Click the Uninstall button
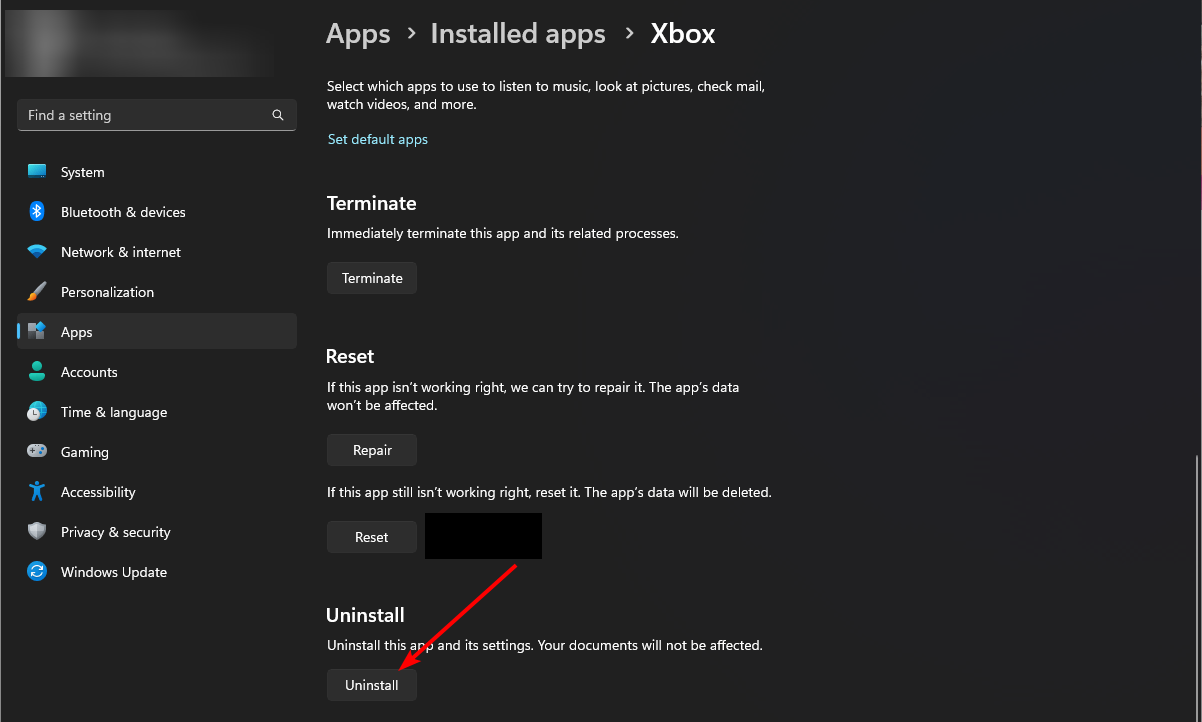The image size is (1202, 722). (x=372, y=685)
